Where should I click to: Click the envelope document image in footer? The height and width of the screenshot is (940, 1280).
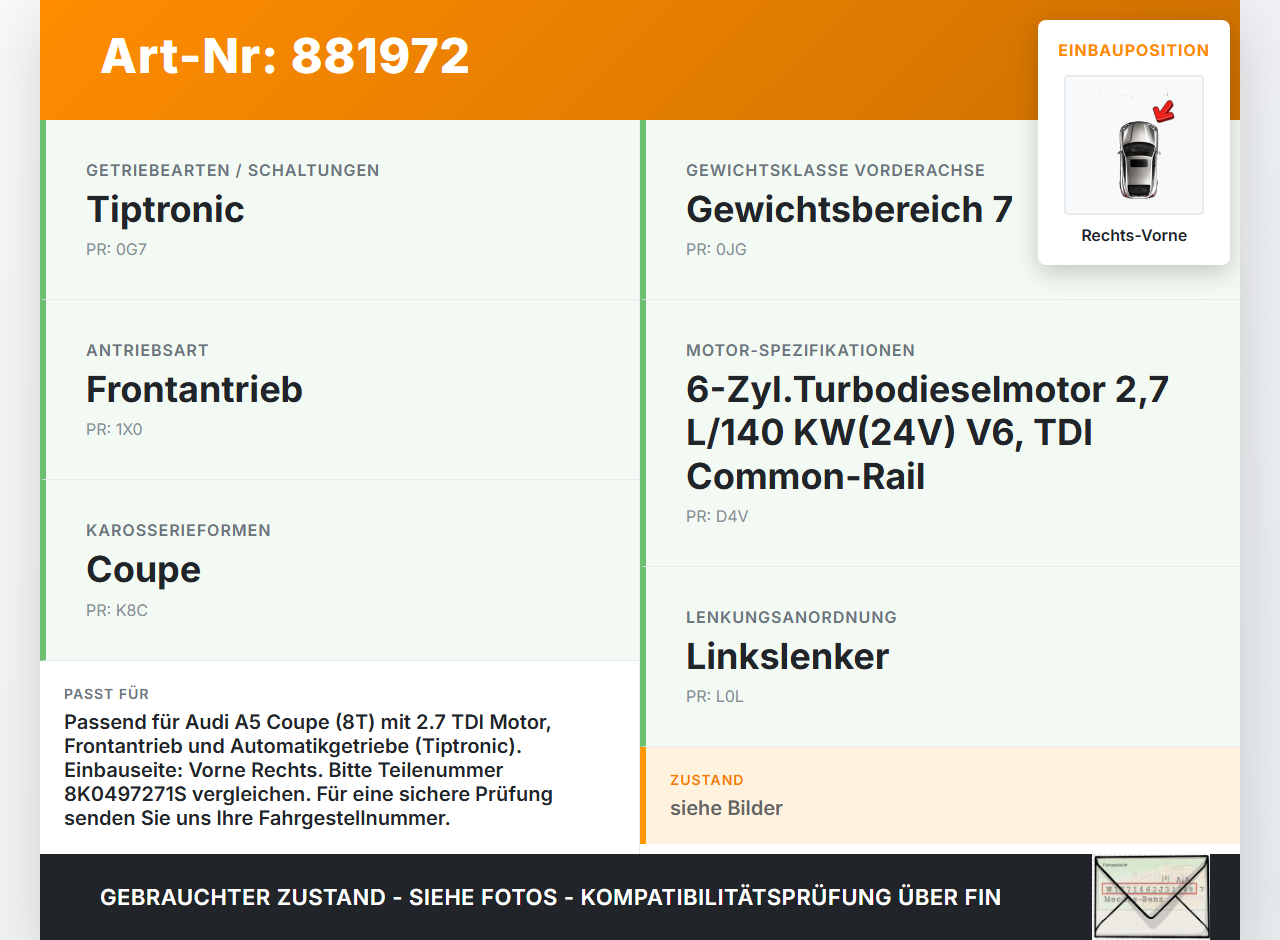point(1151,897)
